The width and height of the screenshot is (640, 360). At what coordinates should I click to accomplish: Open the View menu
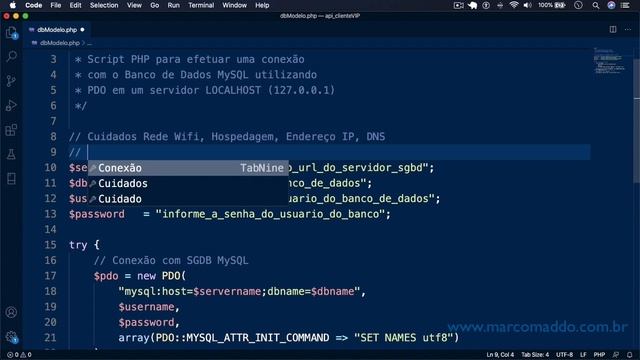[x=134, y=5]
